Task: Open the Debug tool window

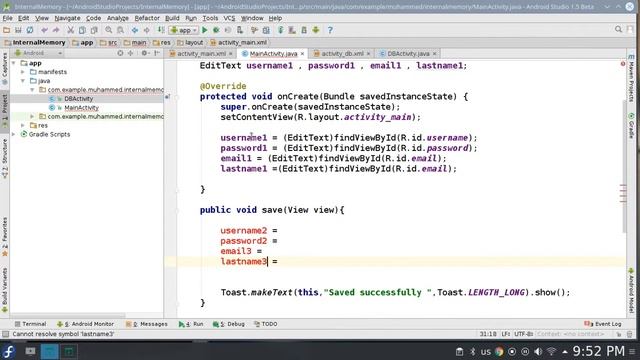Action: (229, 324)
